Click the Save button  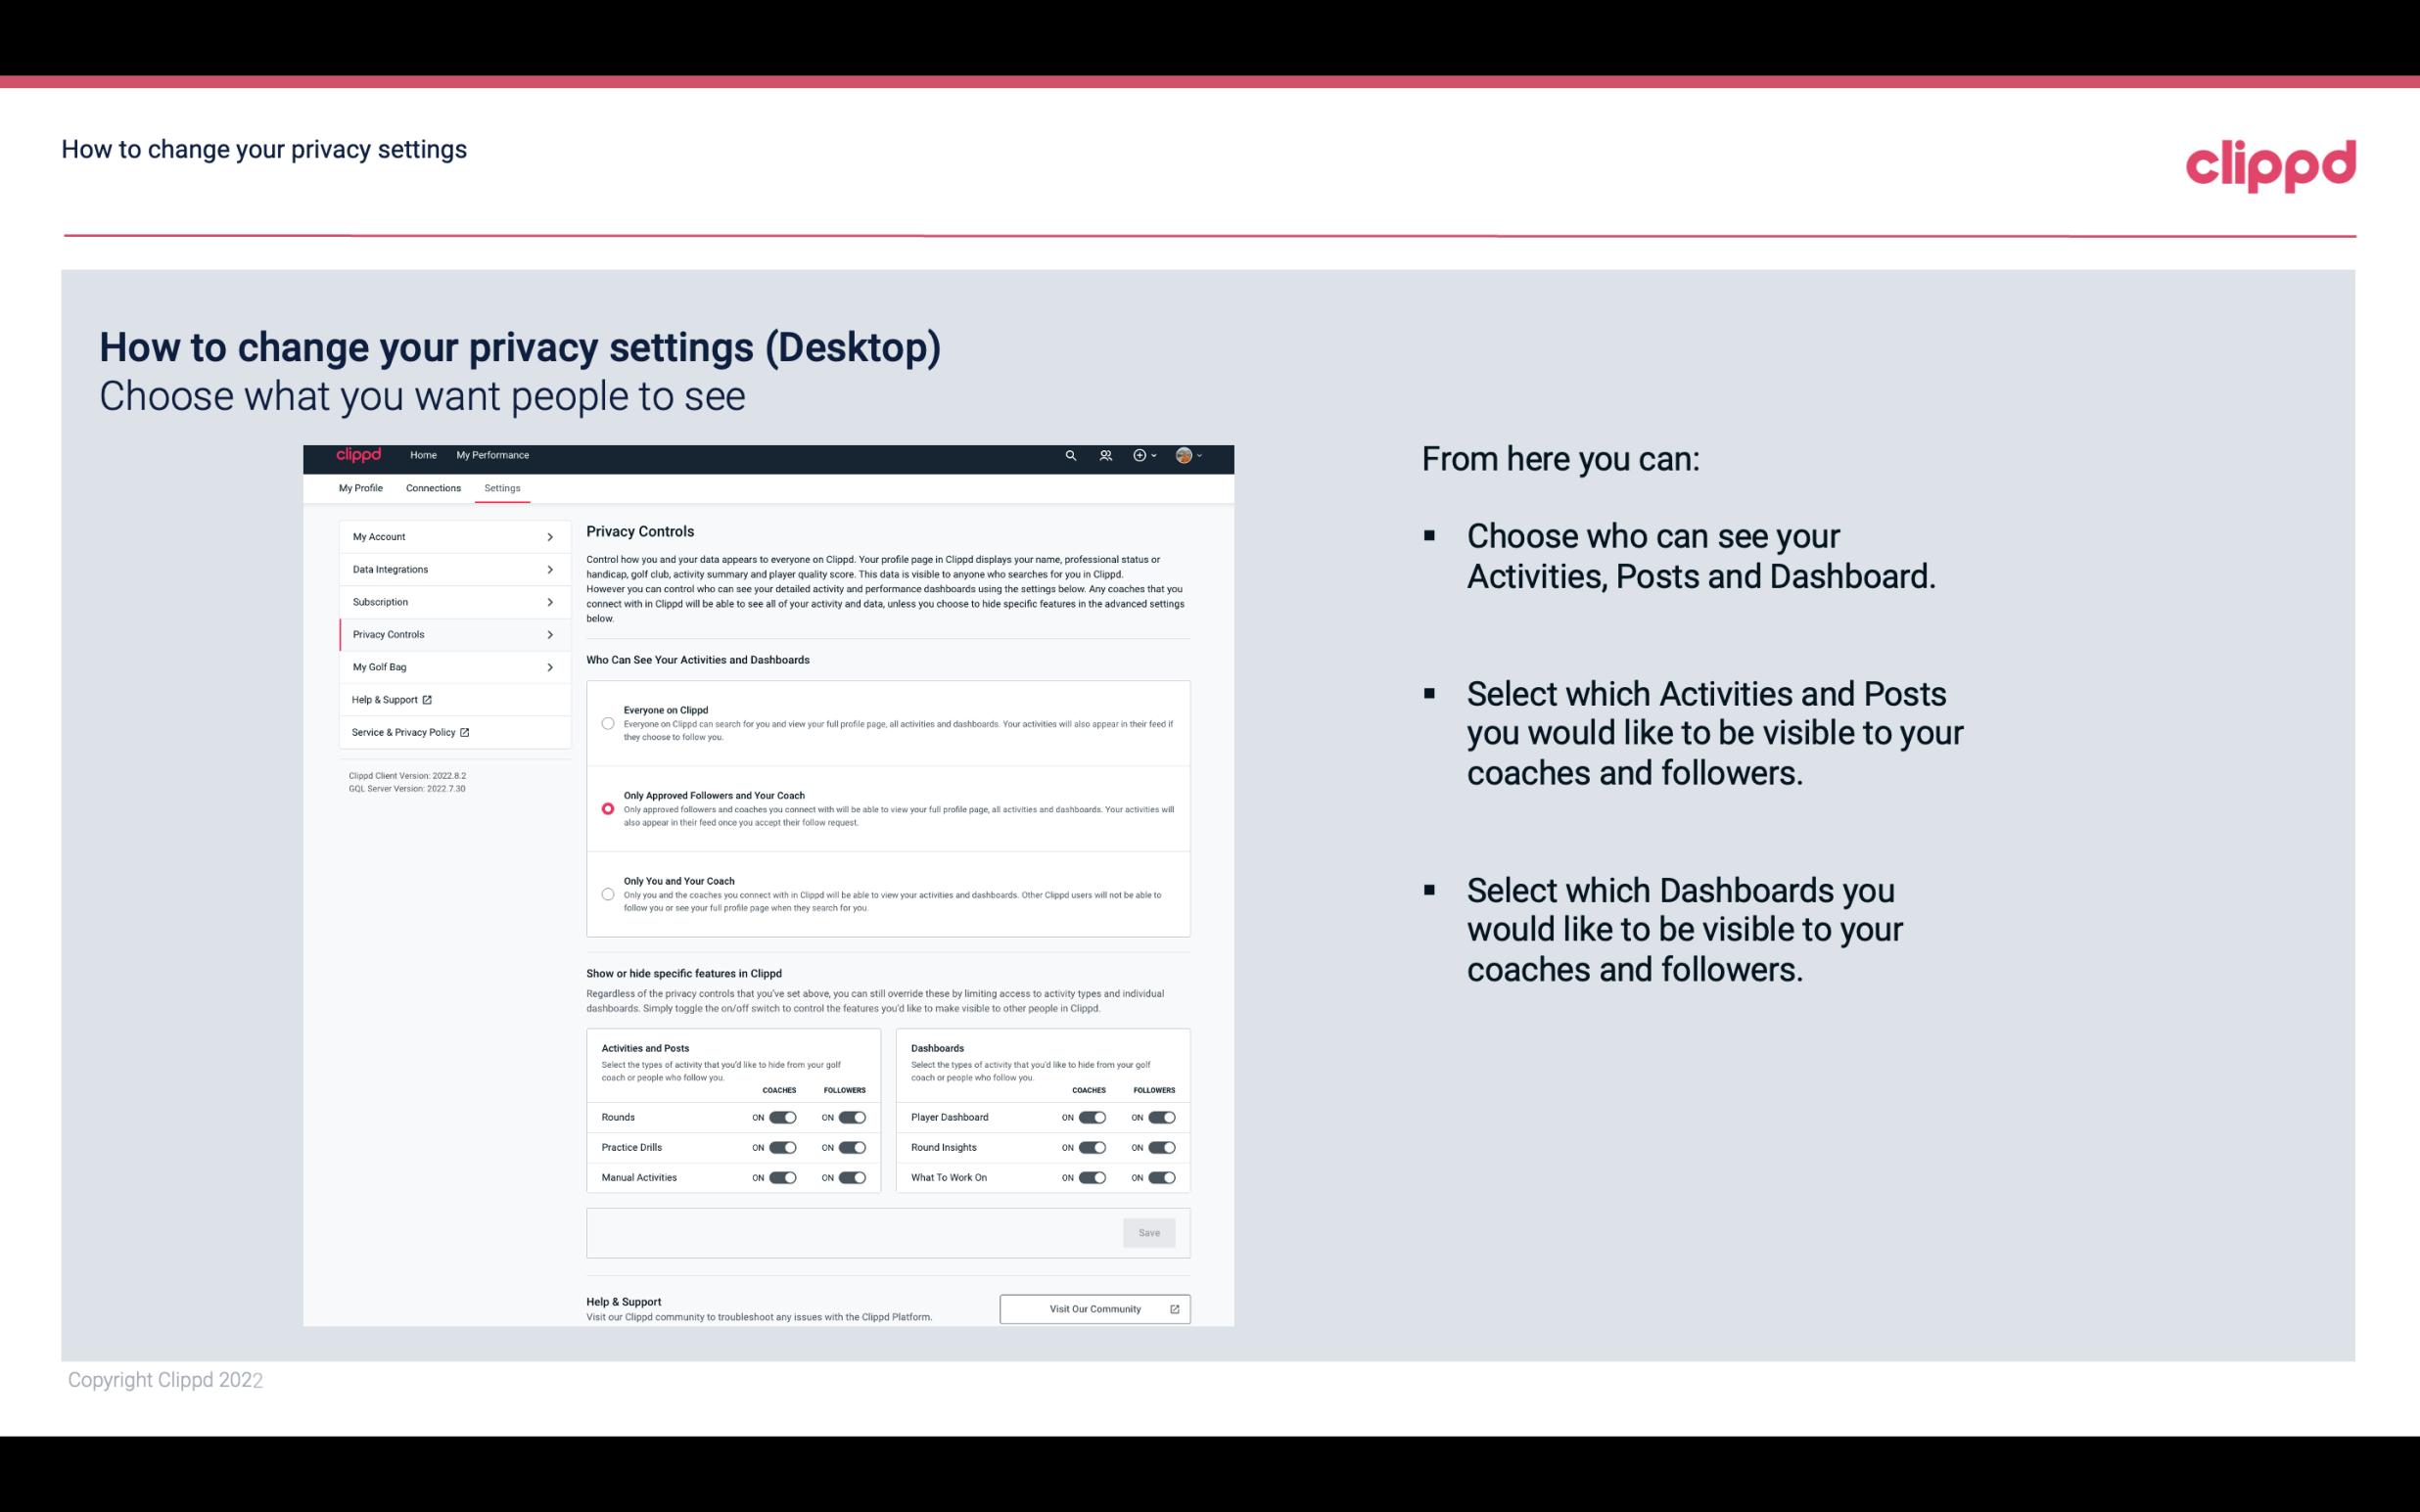click(x=1150, y=1233)
